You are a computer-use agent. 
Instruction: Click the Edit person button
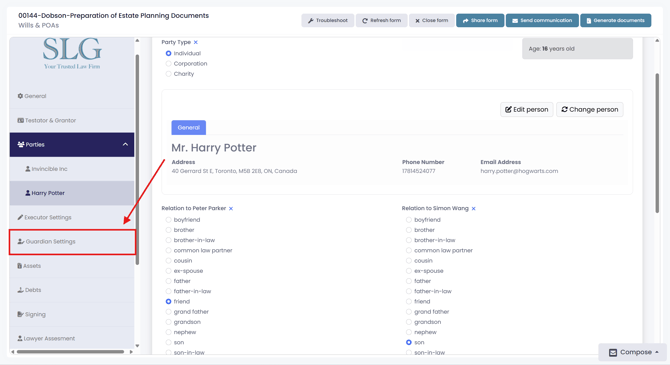tap(526, 109)
